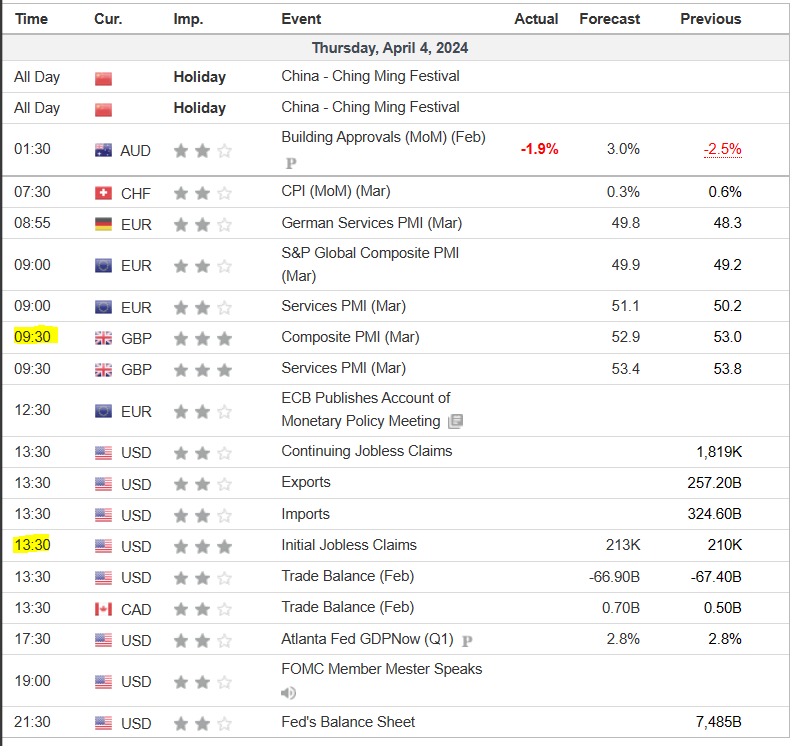The image size is (797, 746).
Task: Click the Australian flag icon in AUD row
Action: [103, 151]
